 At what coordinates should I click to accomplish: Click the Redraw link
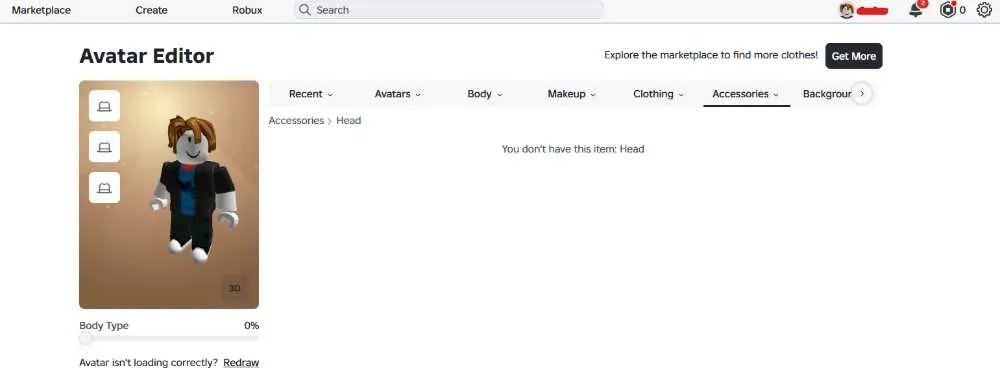coord(241,363)
